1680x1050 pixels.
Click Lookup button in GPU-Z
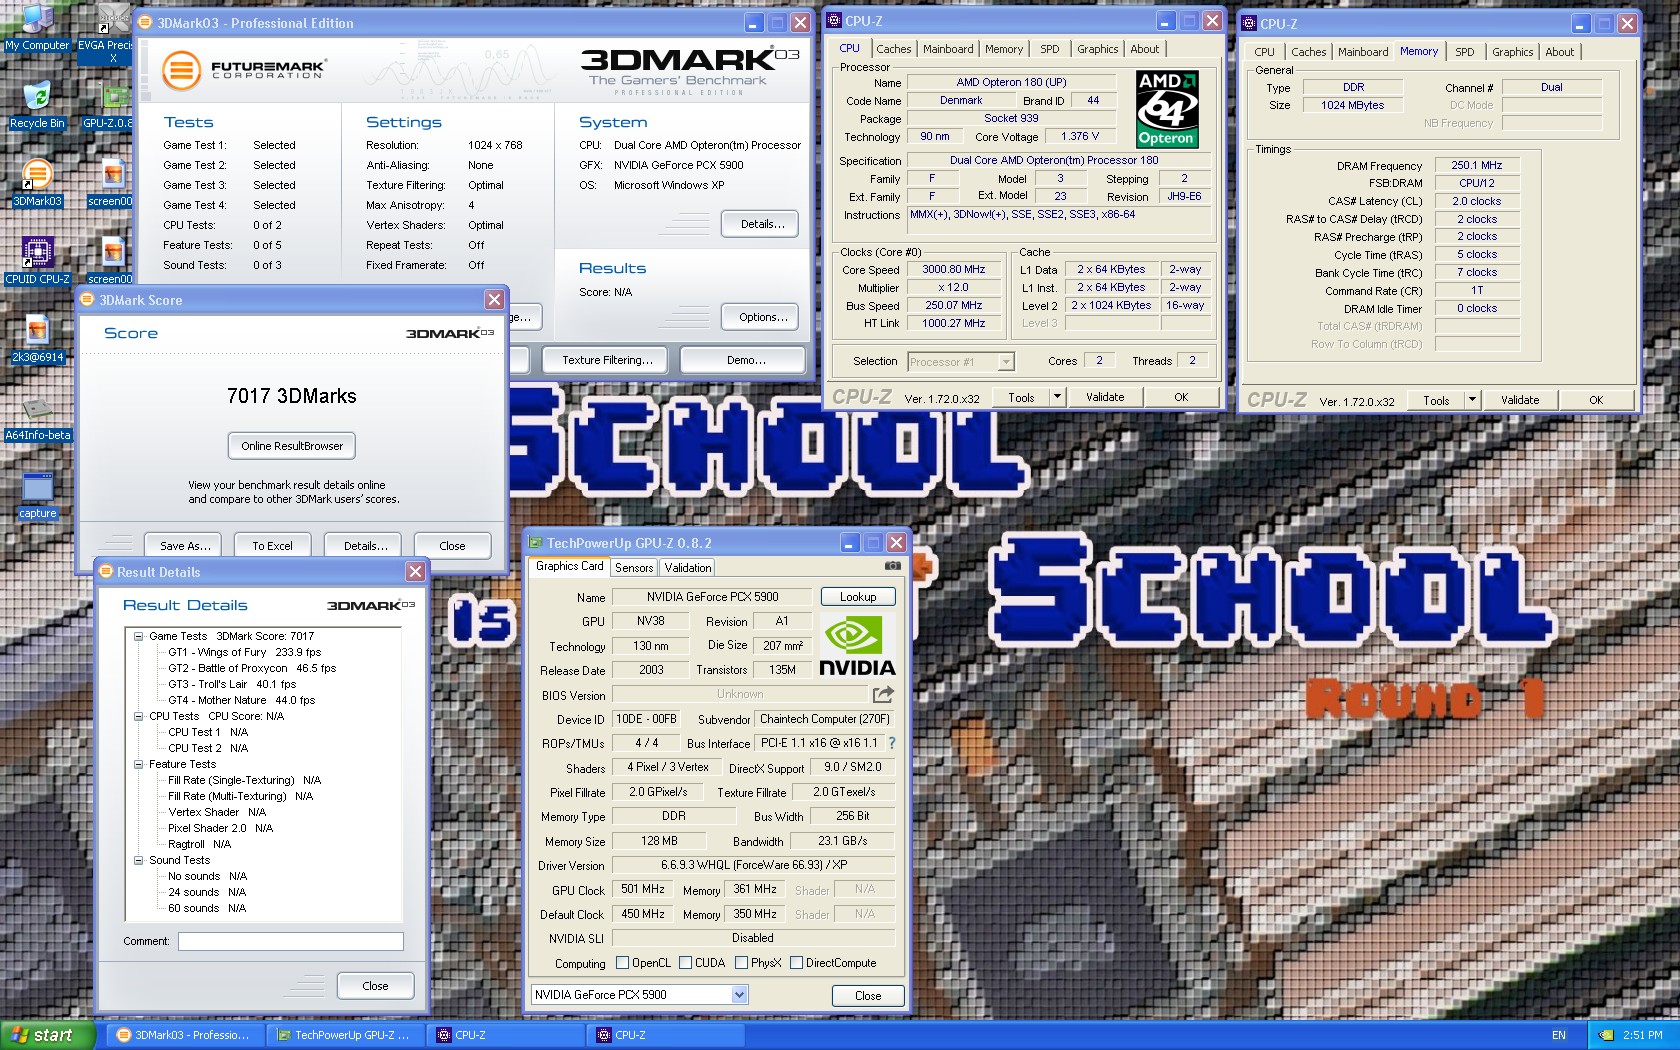858,597
